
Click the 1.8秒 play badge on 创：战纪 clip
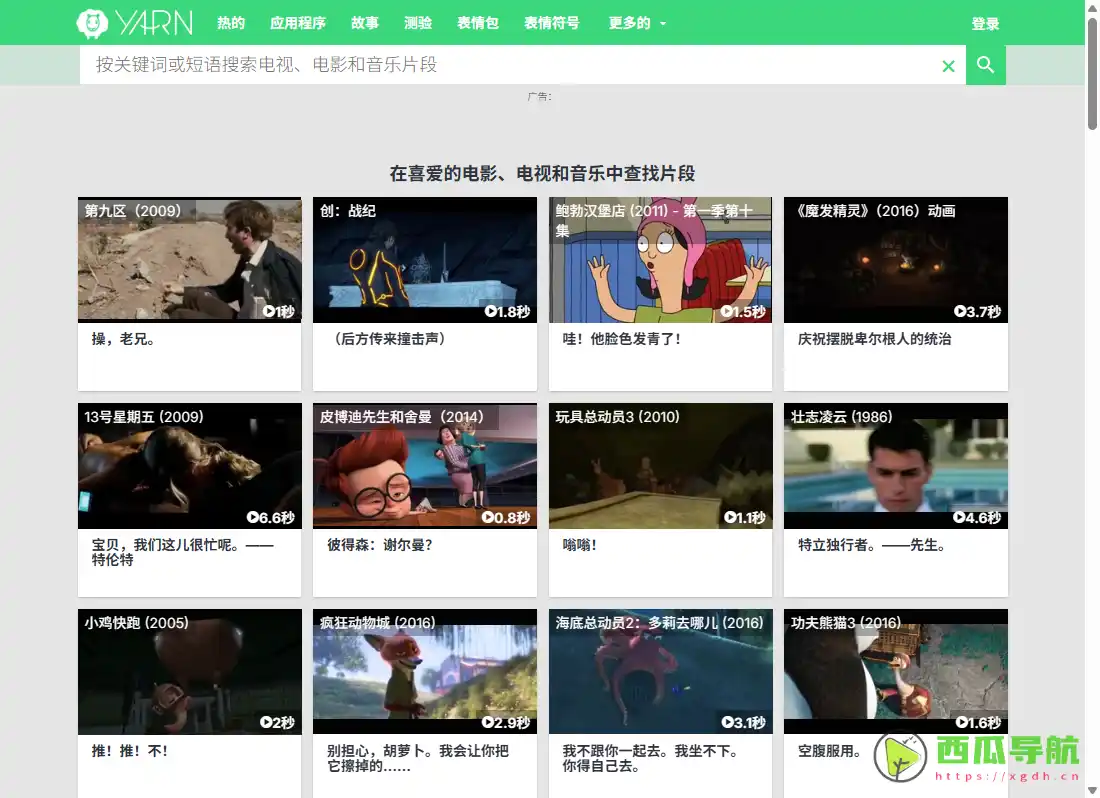[507, 311]
